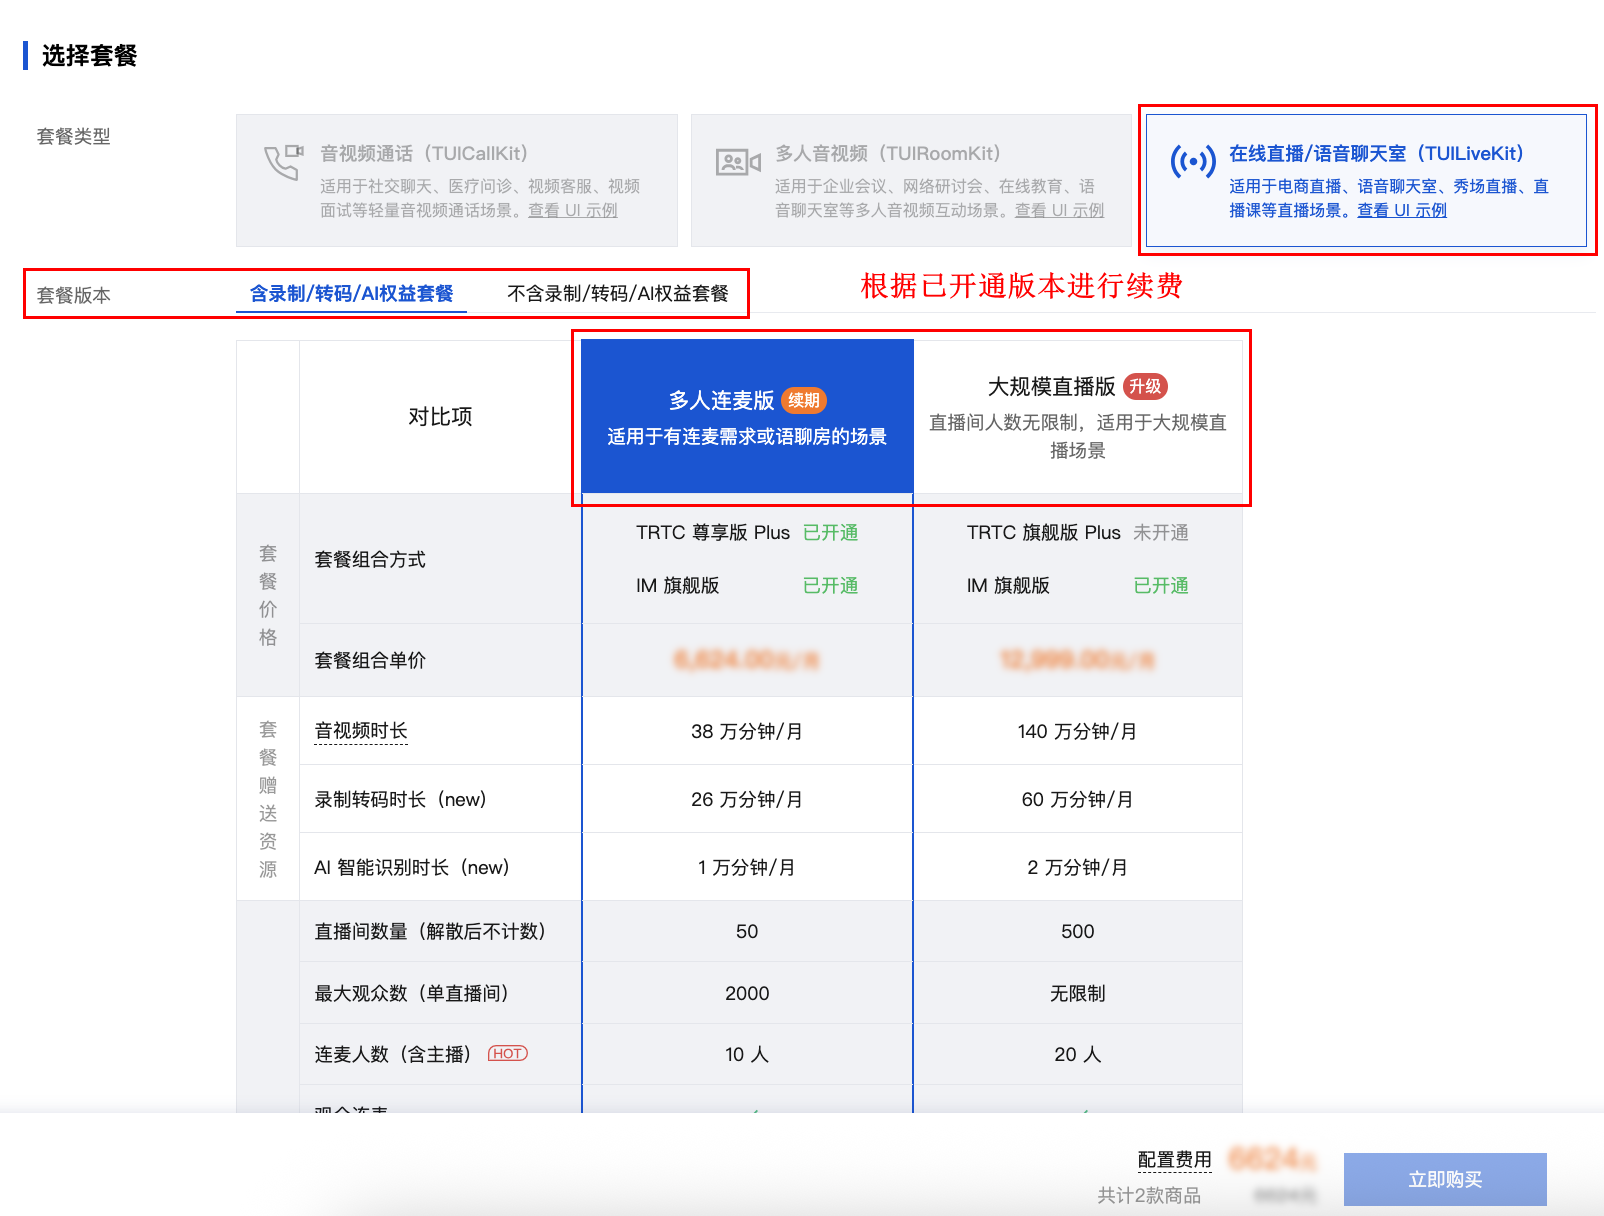This screenshot has height=1216, width=1604.
Task: Click the underlined 音视频时长 term
Action: (361, 731)
